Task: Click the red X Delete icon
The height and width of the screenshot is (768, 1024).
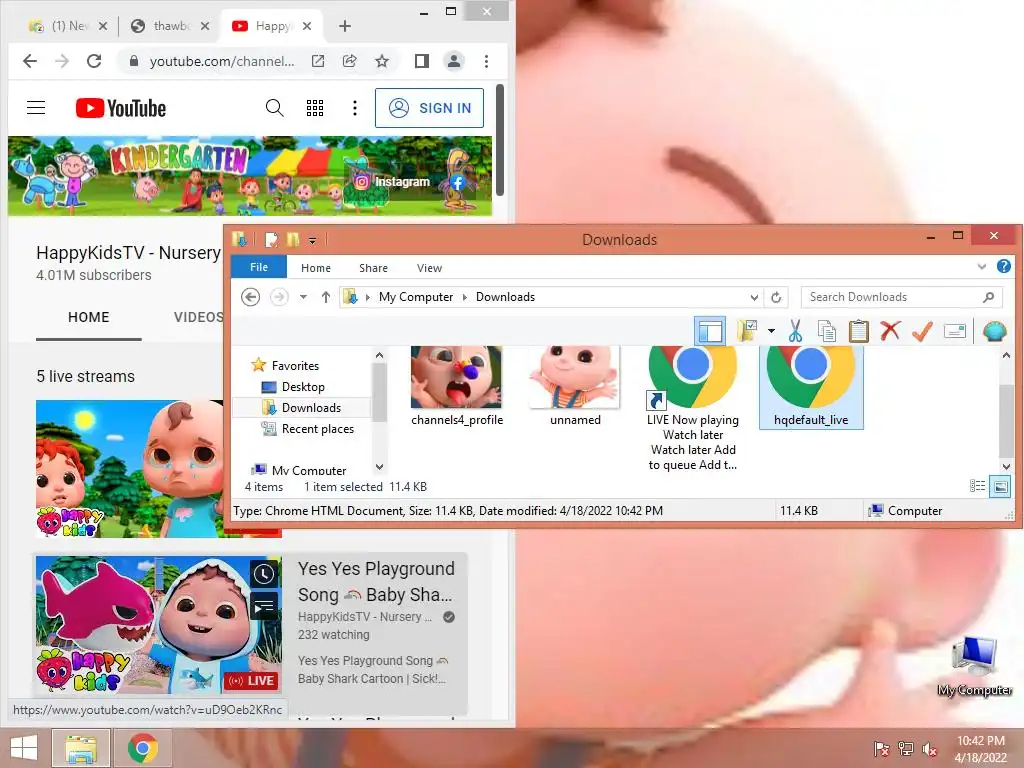Action: [890, 331]
